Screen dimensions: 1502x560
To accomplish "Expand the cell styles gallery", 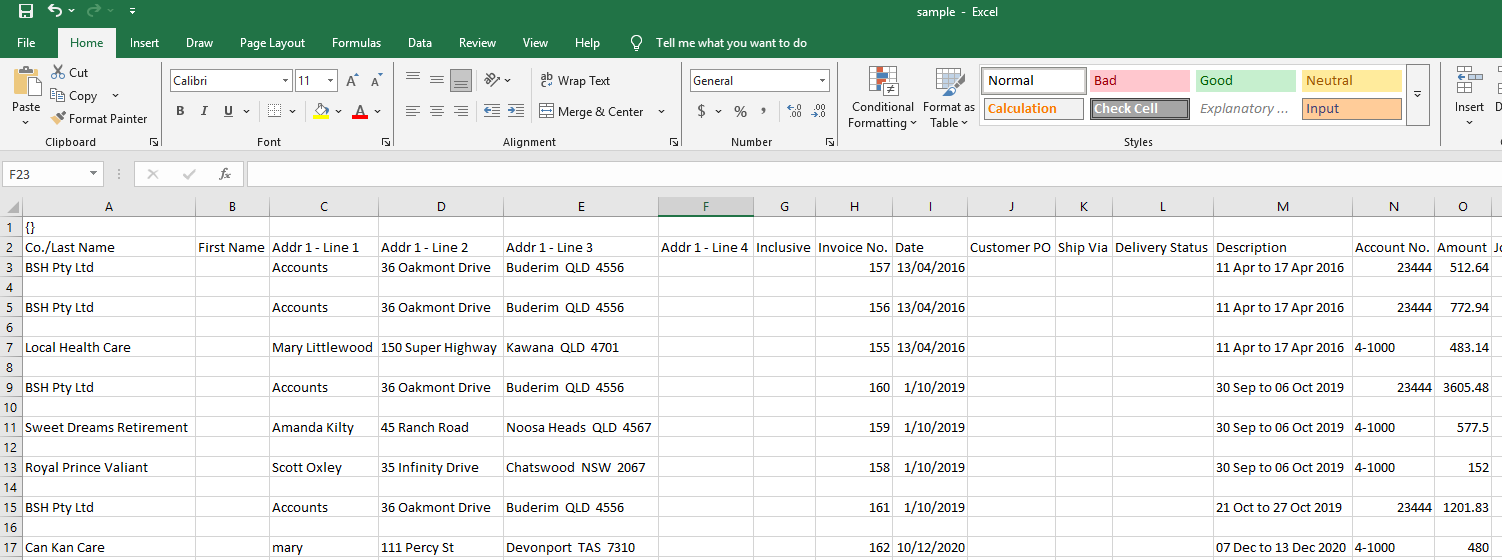I will point(1417,94).
